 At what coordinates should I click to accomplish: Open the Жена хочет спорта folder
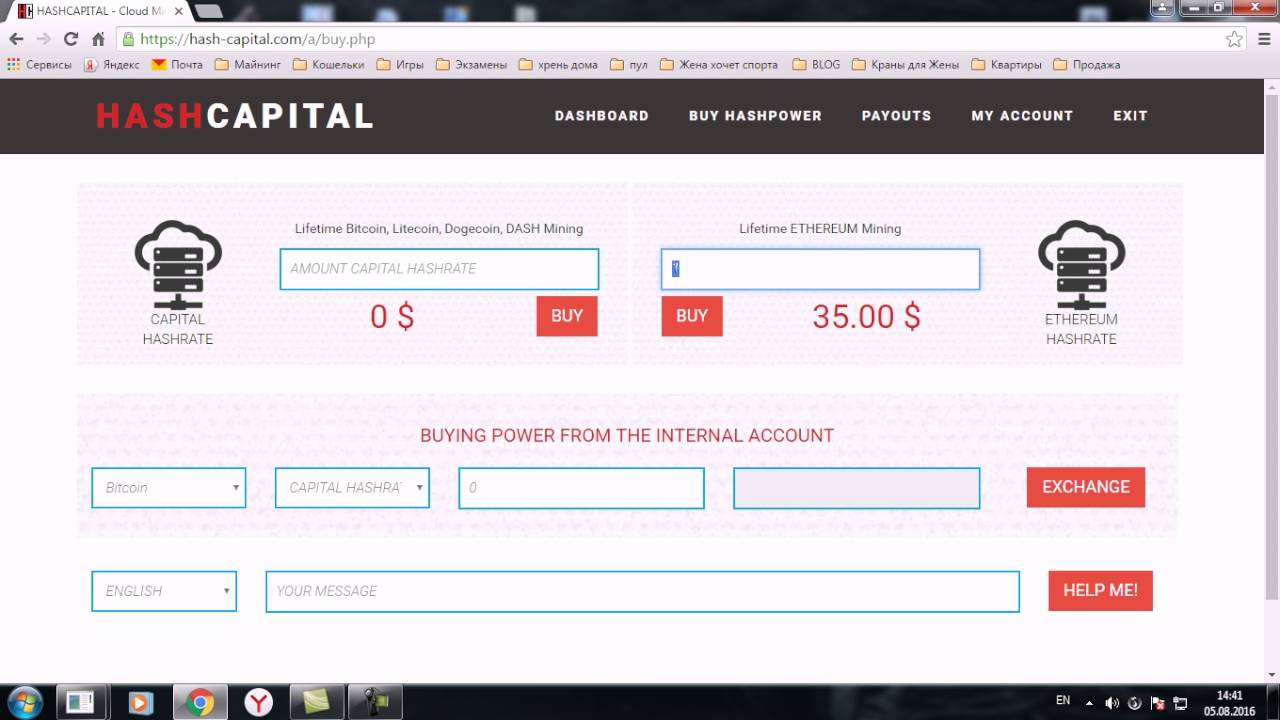coord(719,64)
